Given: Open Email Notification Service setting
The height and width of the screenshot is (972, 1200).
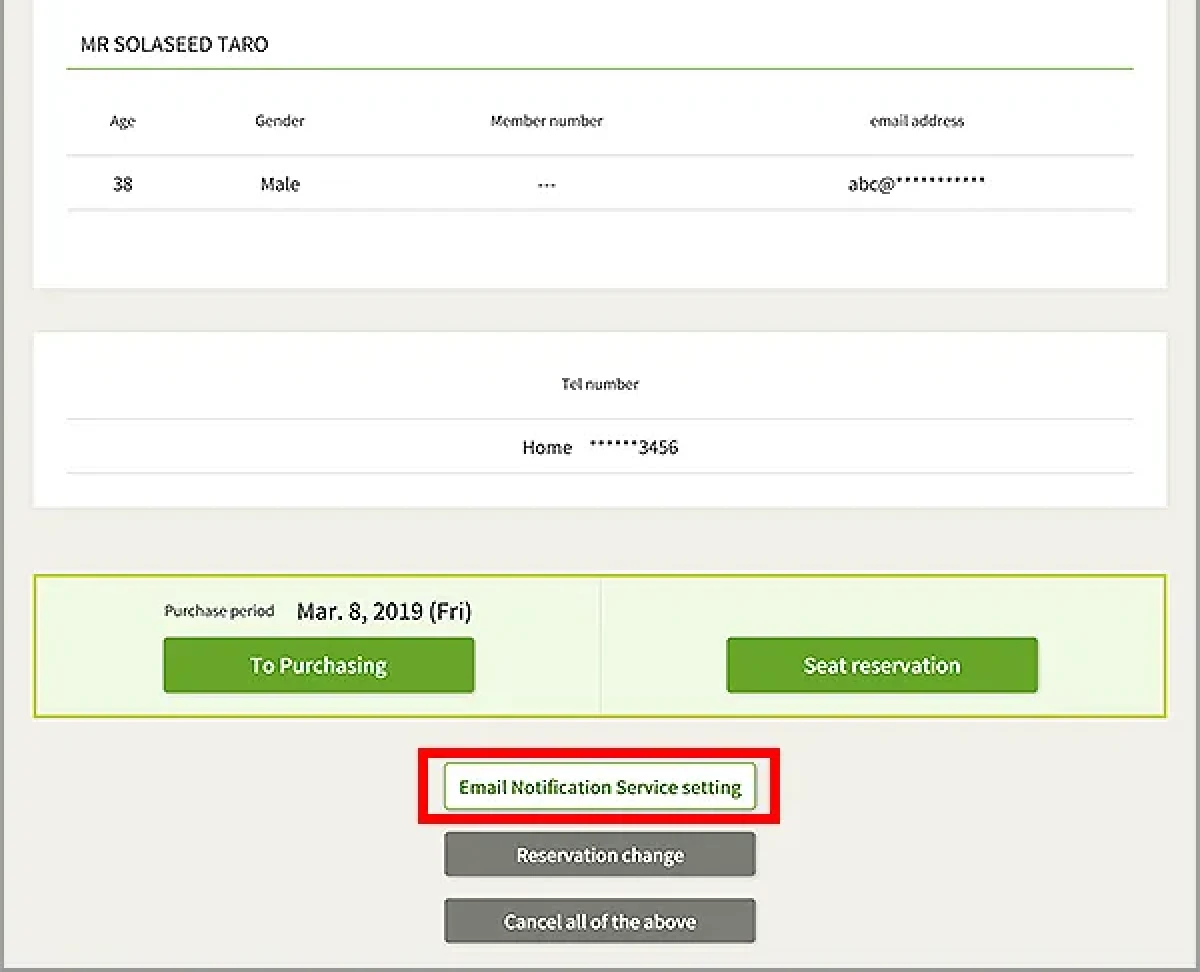Looking at the screenshot, I should 599,788.
